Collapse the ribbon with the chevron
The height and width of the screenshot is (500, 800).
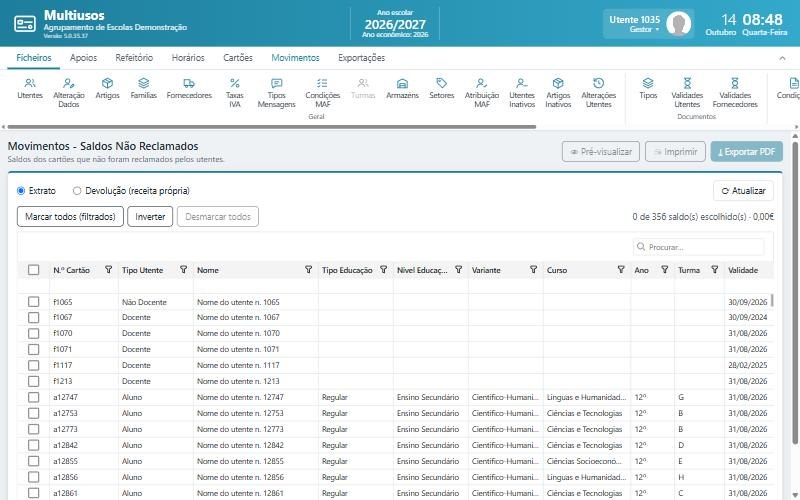point(782,58)
